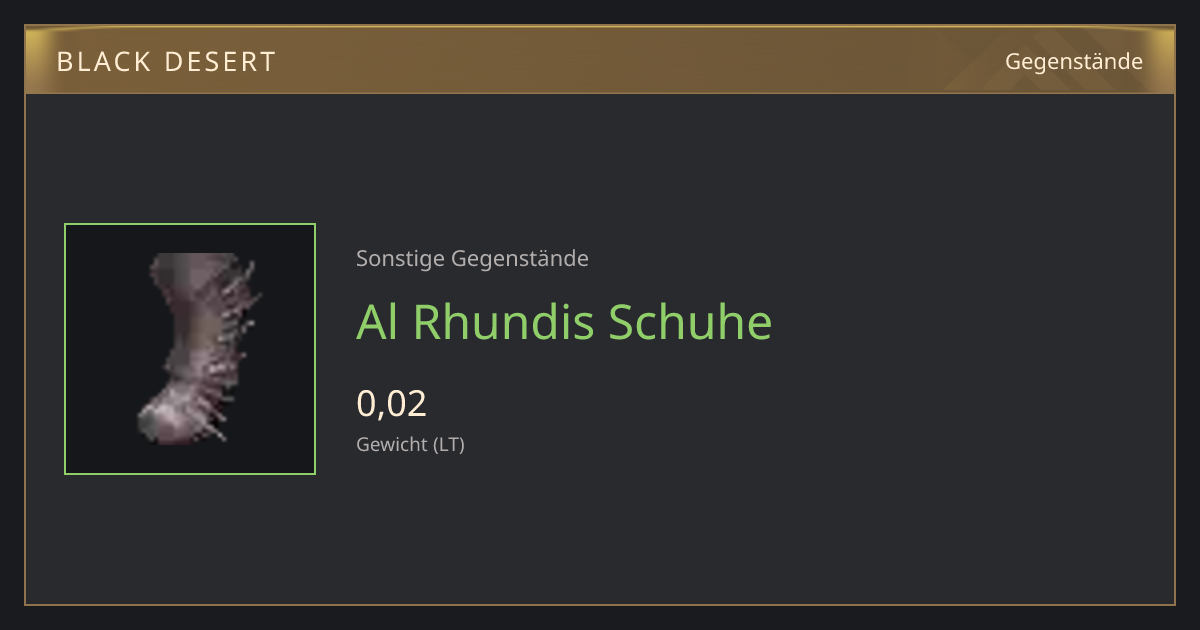Click the toe of the boot image
The image size is (1200, 630).
click(x=155, y=418)
